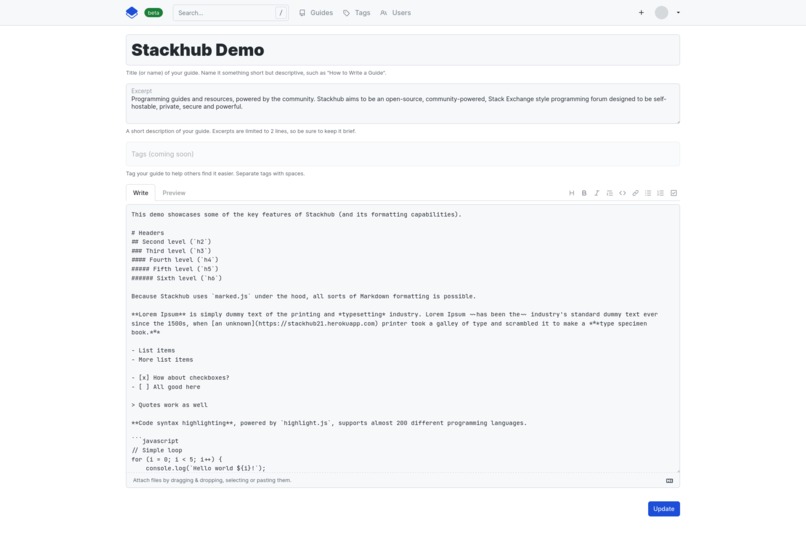Insert a bulleted list
This screenshot has width=806, height=537.
(x=648, y=193)
